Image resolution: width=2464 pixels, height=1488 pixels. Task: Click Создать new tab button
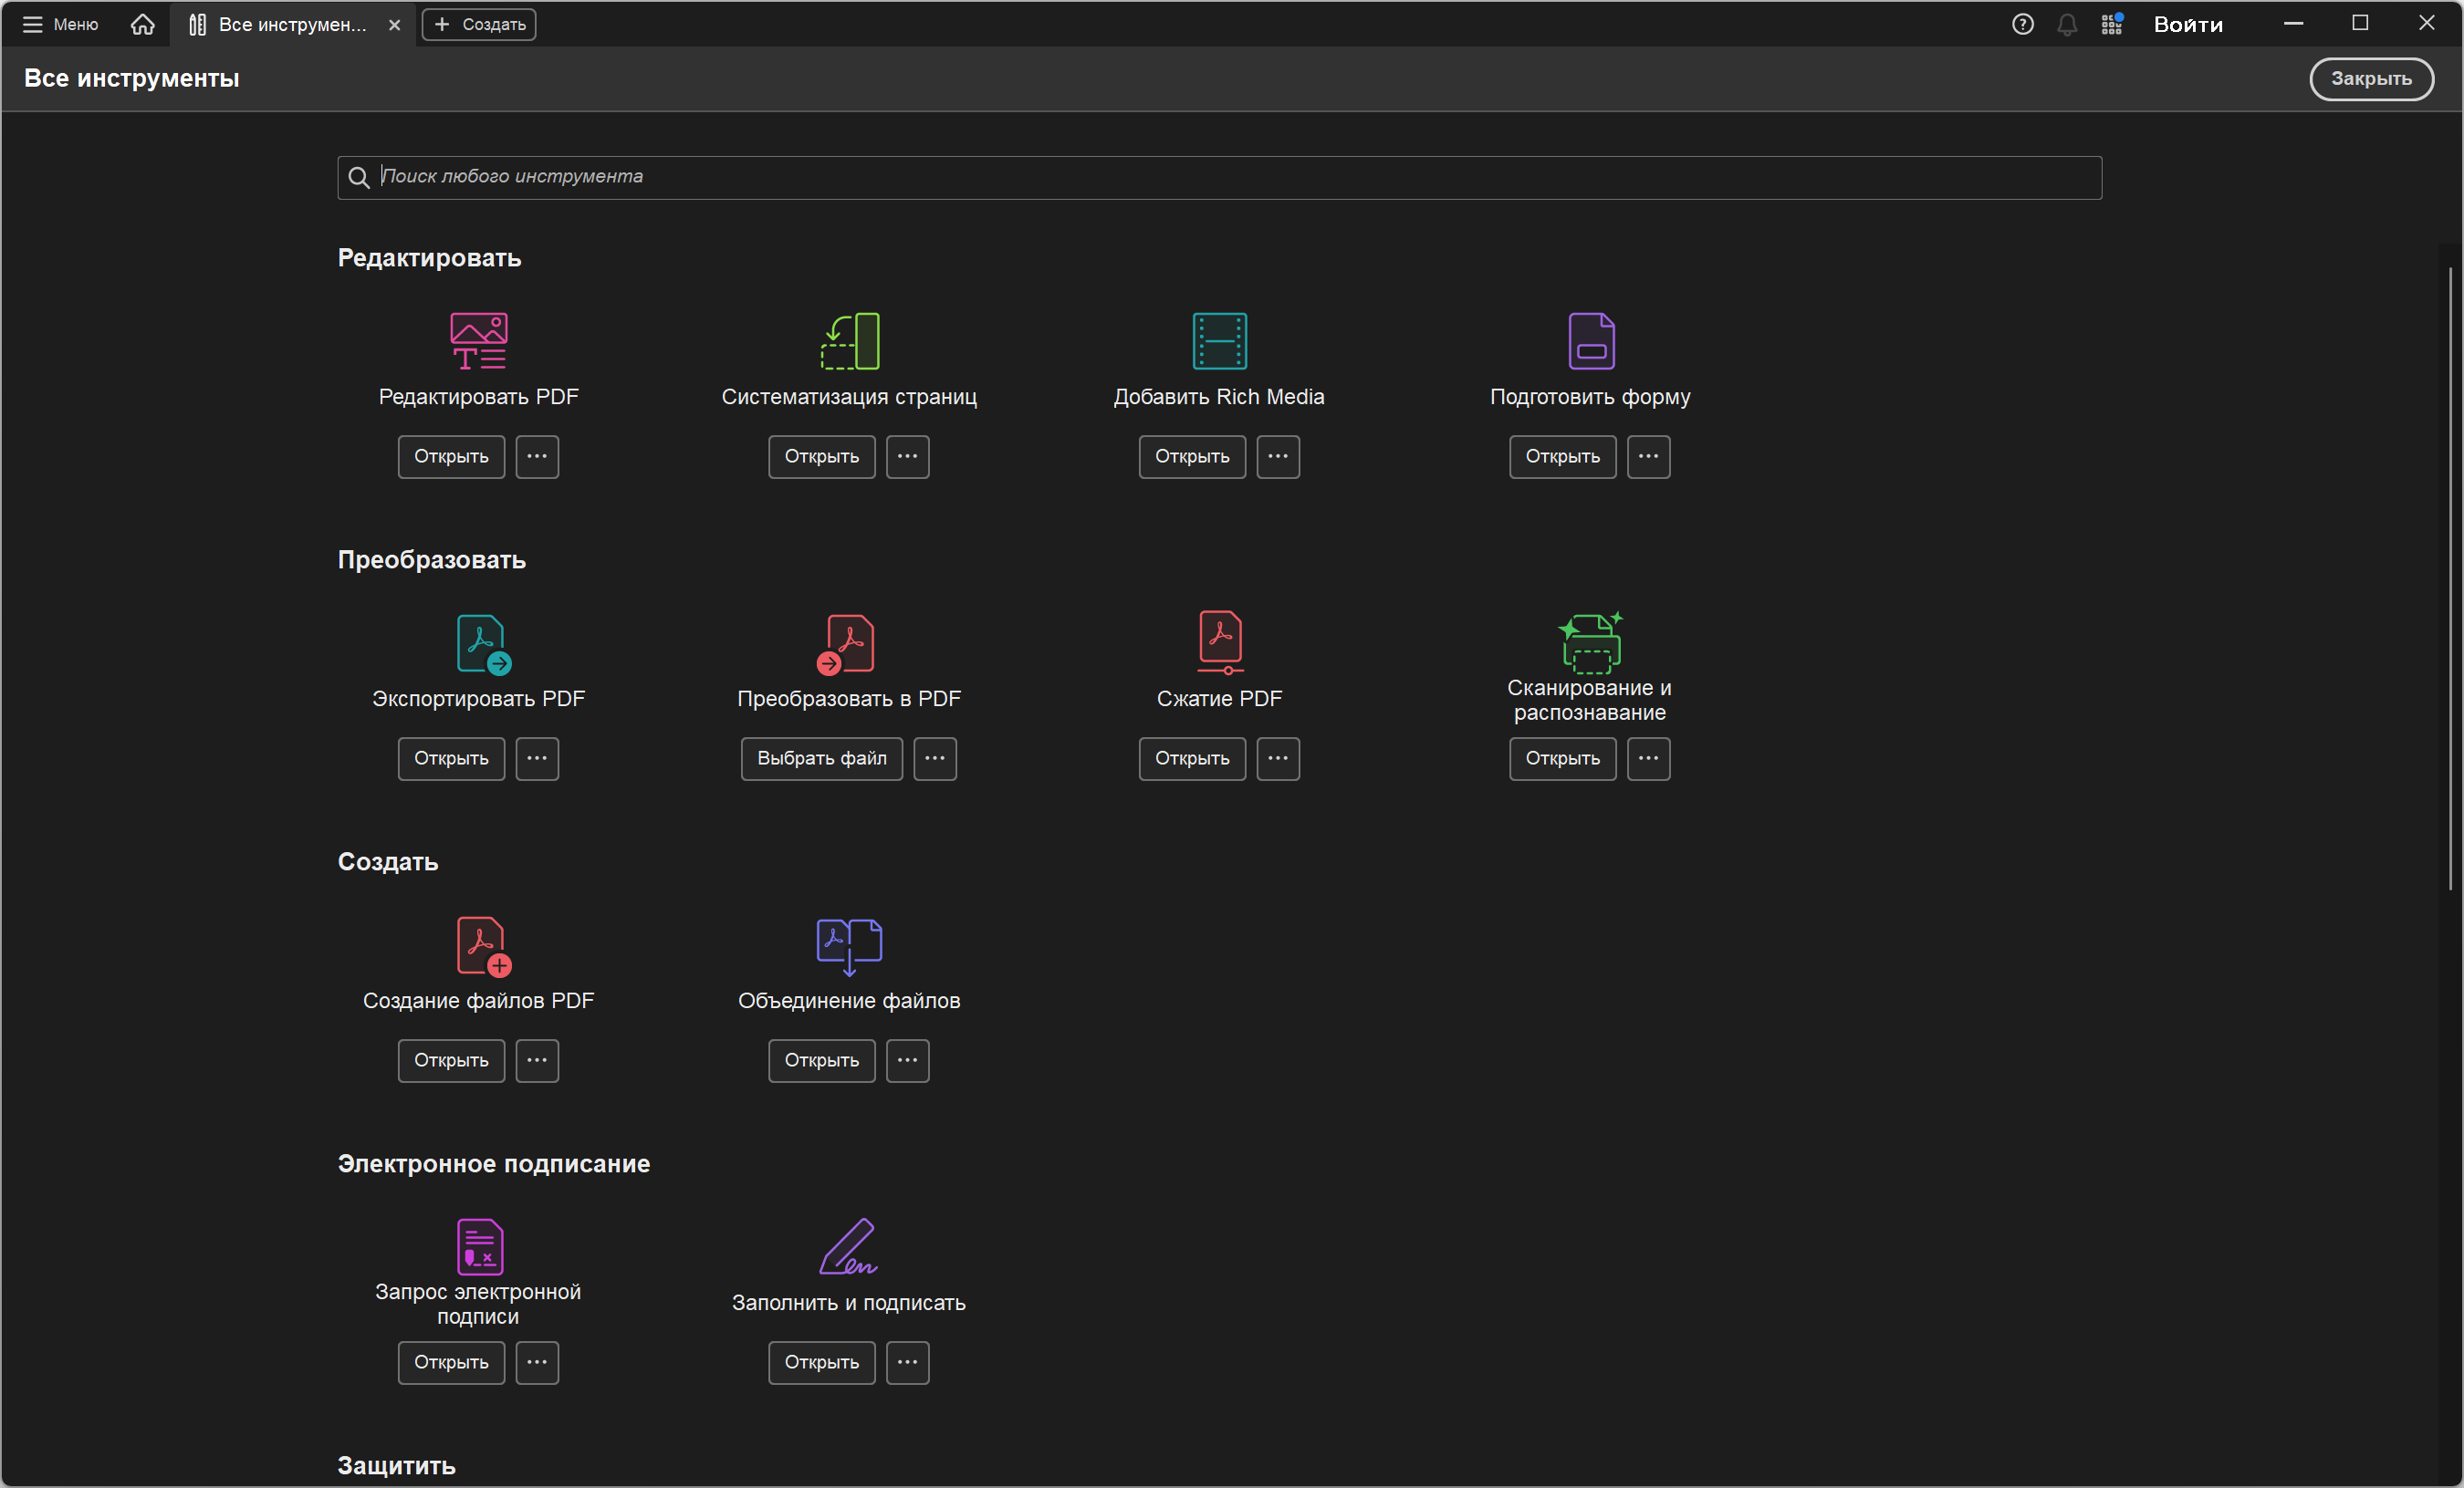pos(479,24)
